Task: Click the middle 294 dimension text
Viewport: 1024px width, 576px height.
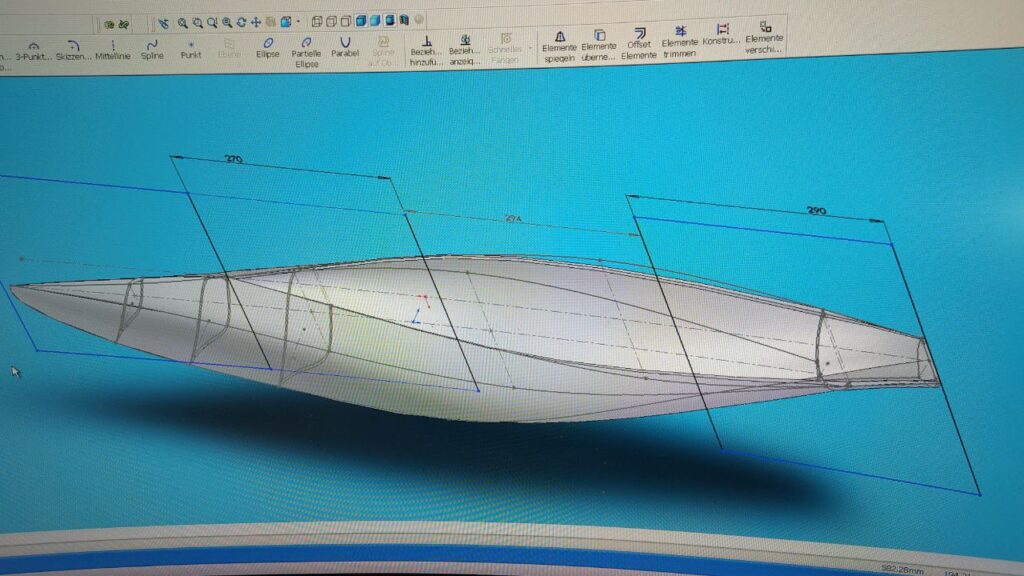Action: click(514, 219)
